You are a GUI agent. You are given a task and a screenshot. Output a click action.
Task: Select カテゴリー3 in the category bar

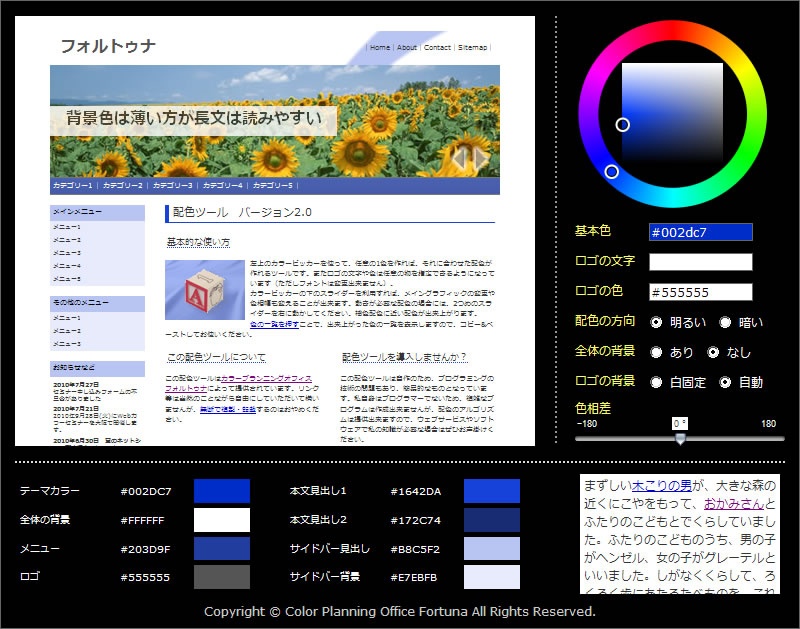point(173,186)
